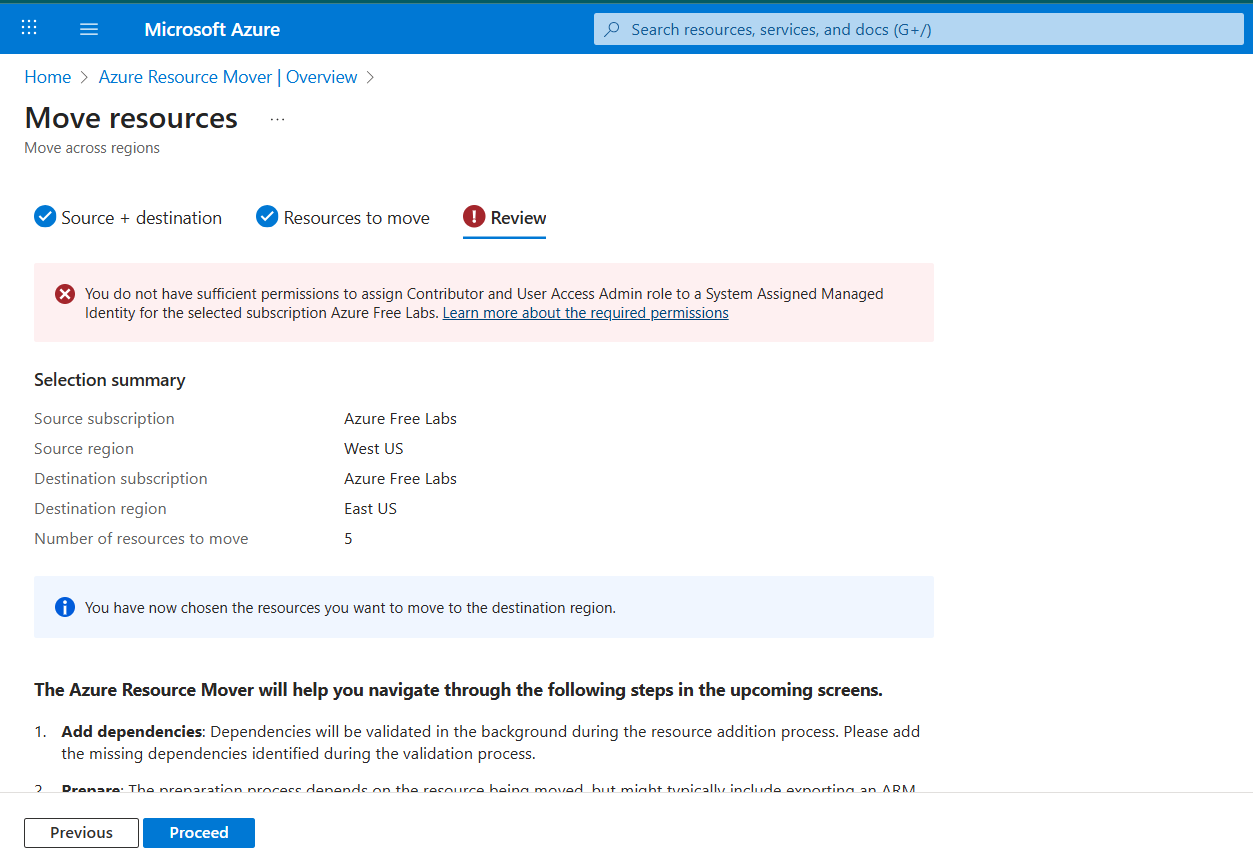The width and height of the screenshot is (1253, 857).
Task: Switch to the Source + destination tab
Action: coord(141,218)
